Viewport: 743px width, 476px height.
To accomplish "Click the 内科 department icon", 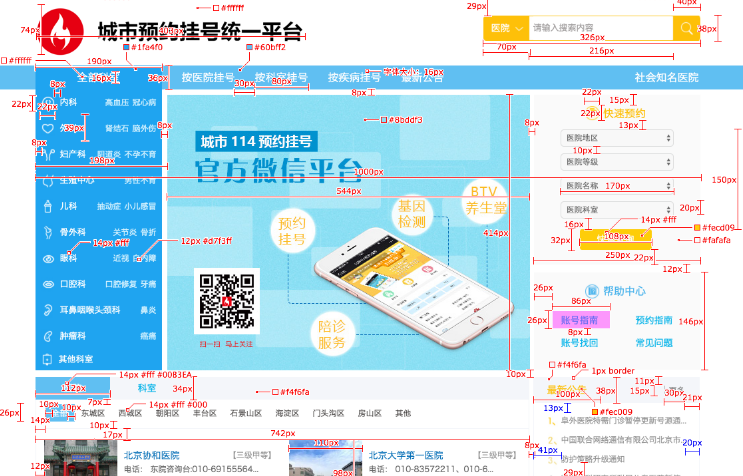I will point(48,102).
